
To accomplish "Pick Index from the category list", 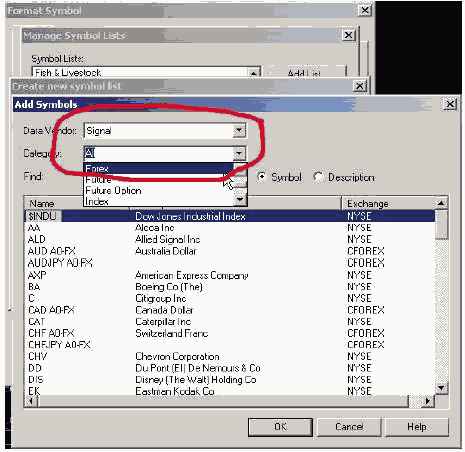I will pyautogui.click(x=97, y=201).
